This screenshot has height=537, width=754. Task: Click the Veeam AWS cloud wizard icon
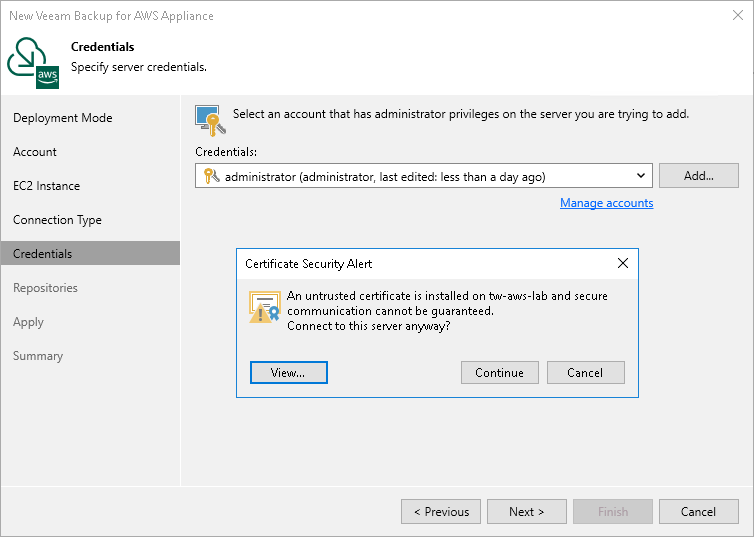[33, 62]
